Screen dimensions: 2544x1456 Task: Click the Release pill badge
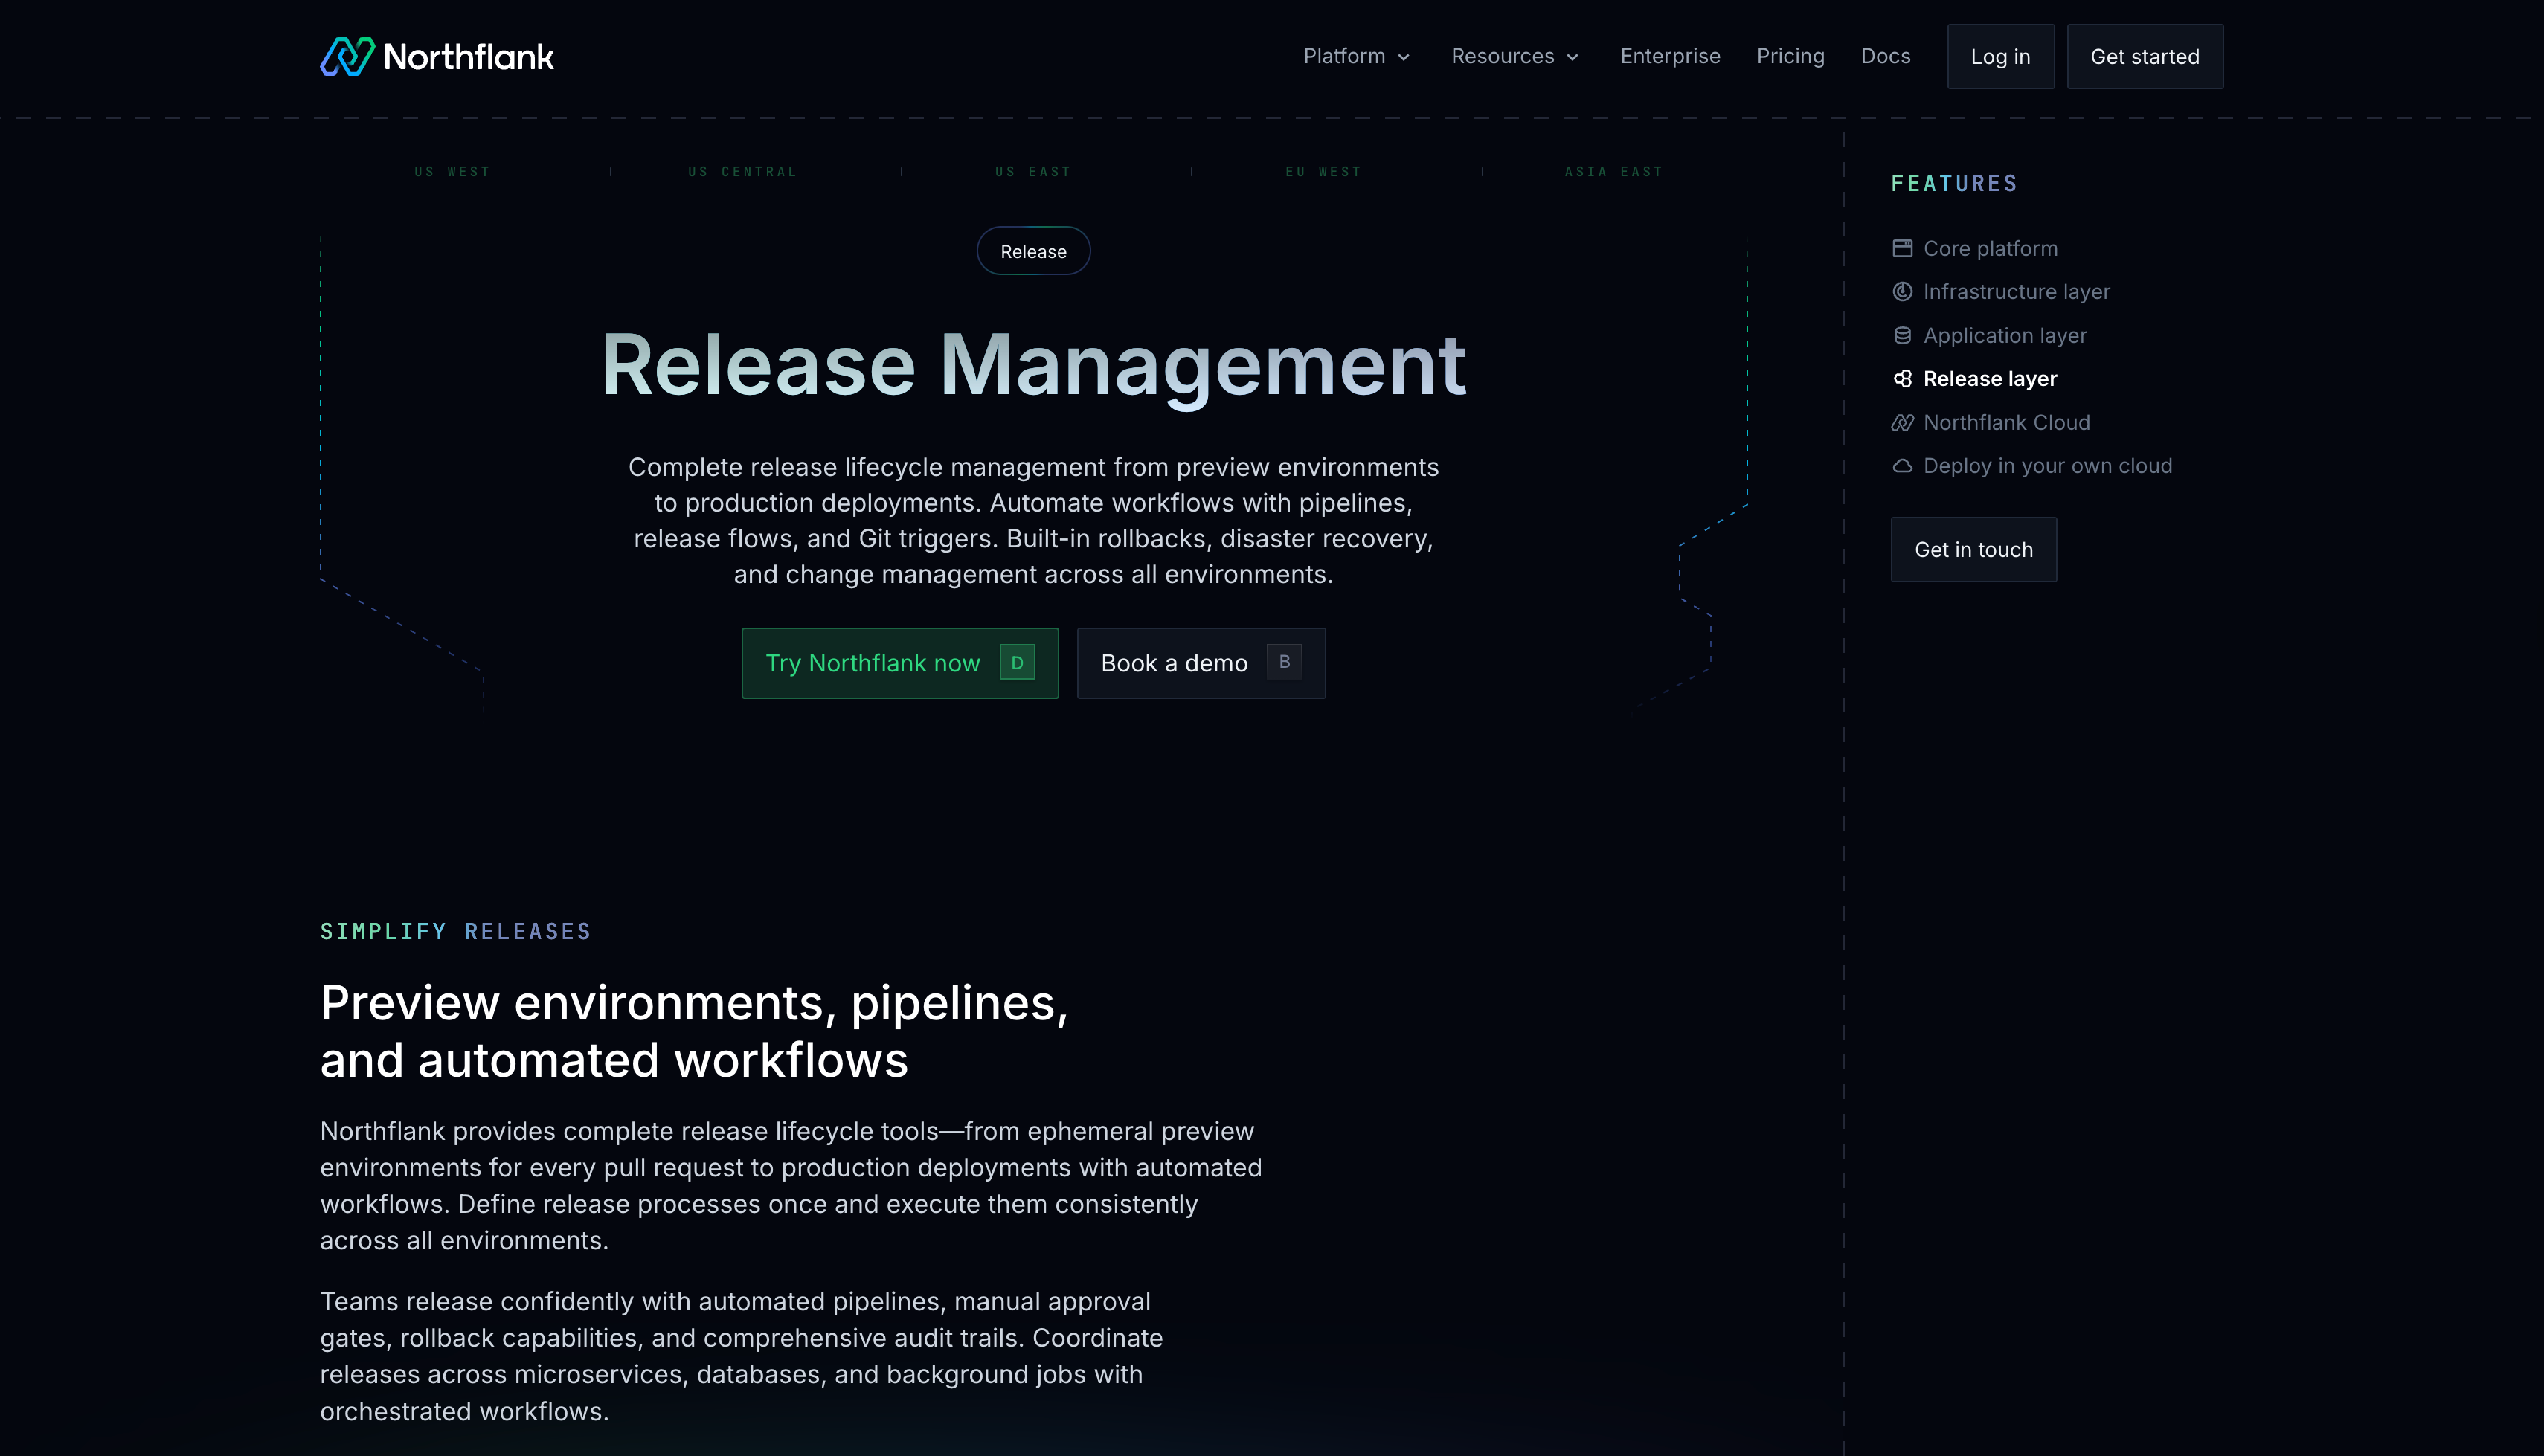click(x=1033, y=251)
